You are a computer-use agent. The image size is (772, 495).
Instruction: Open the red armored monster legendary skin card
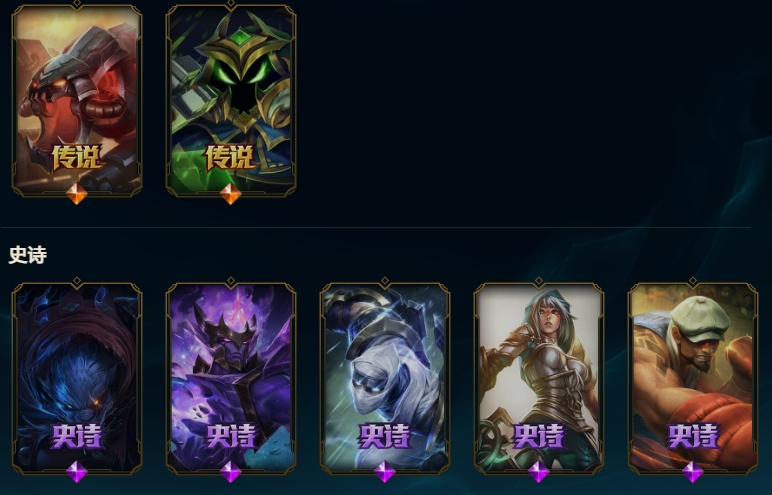point(77,101)
